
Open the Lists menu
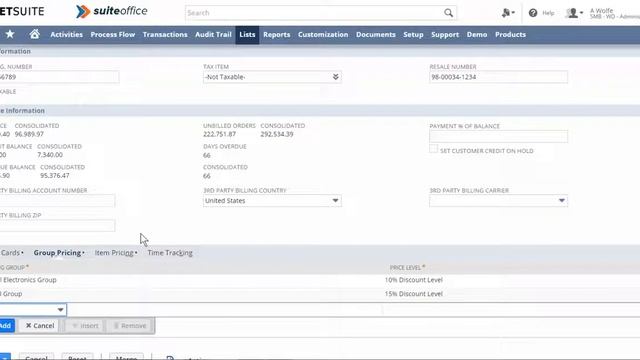(247, 35)
